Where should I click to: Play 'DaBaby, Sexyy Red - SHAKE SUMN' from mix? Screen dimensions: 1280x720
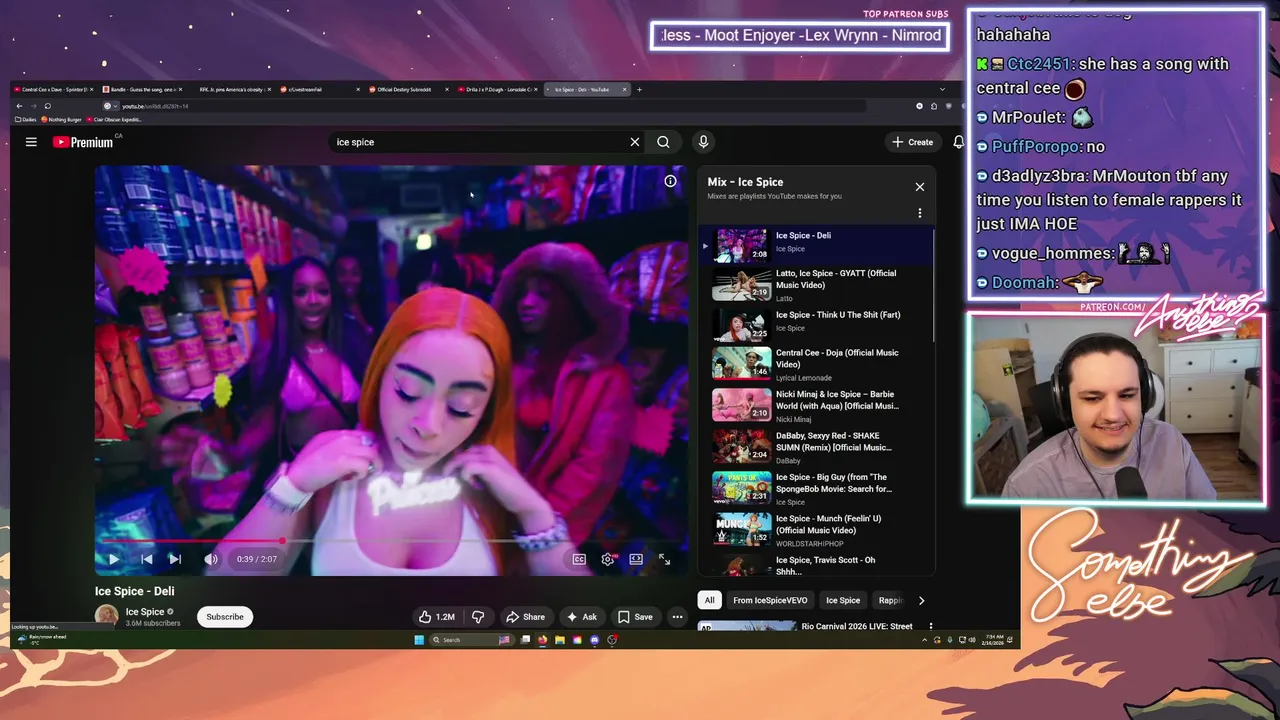tap(815, 448)
